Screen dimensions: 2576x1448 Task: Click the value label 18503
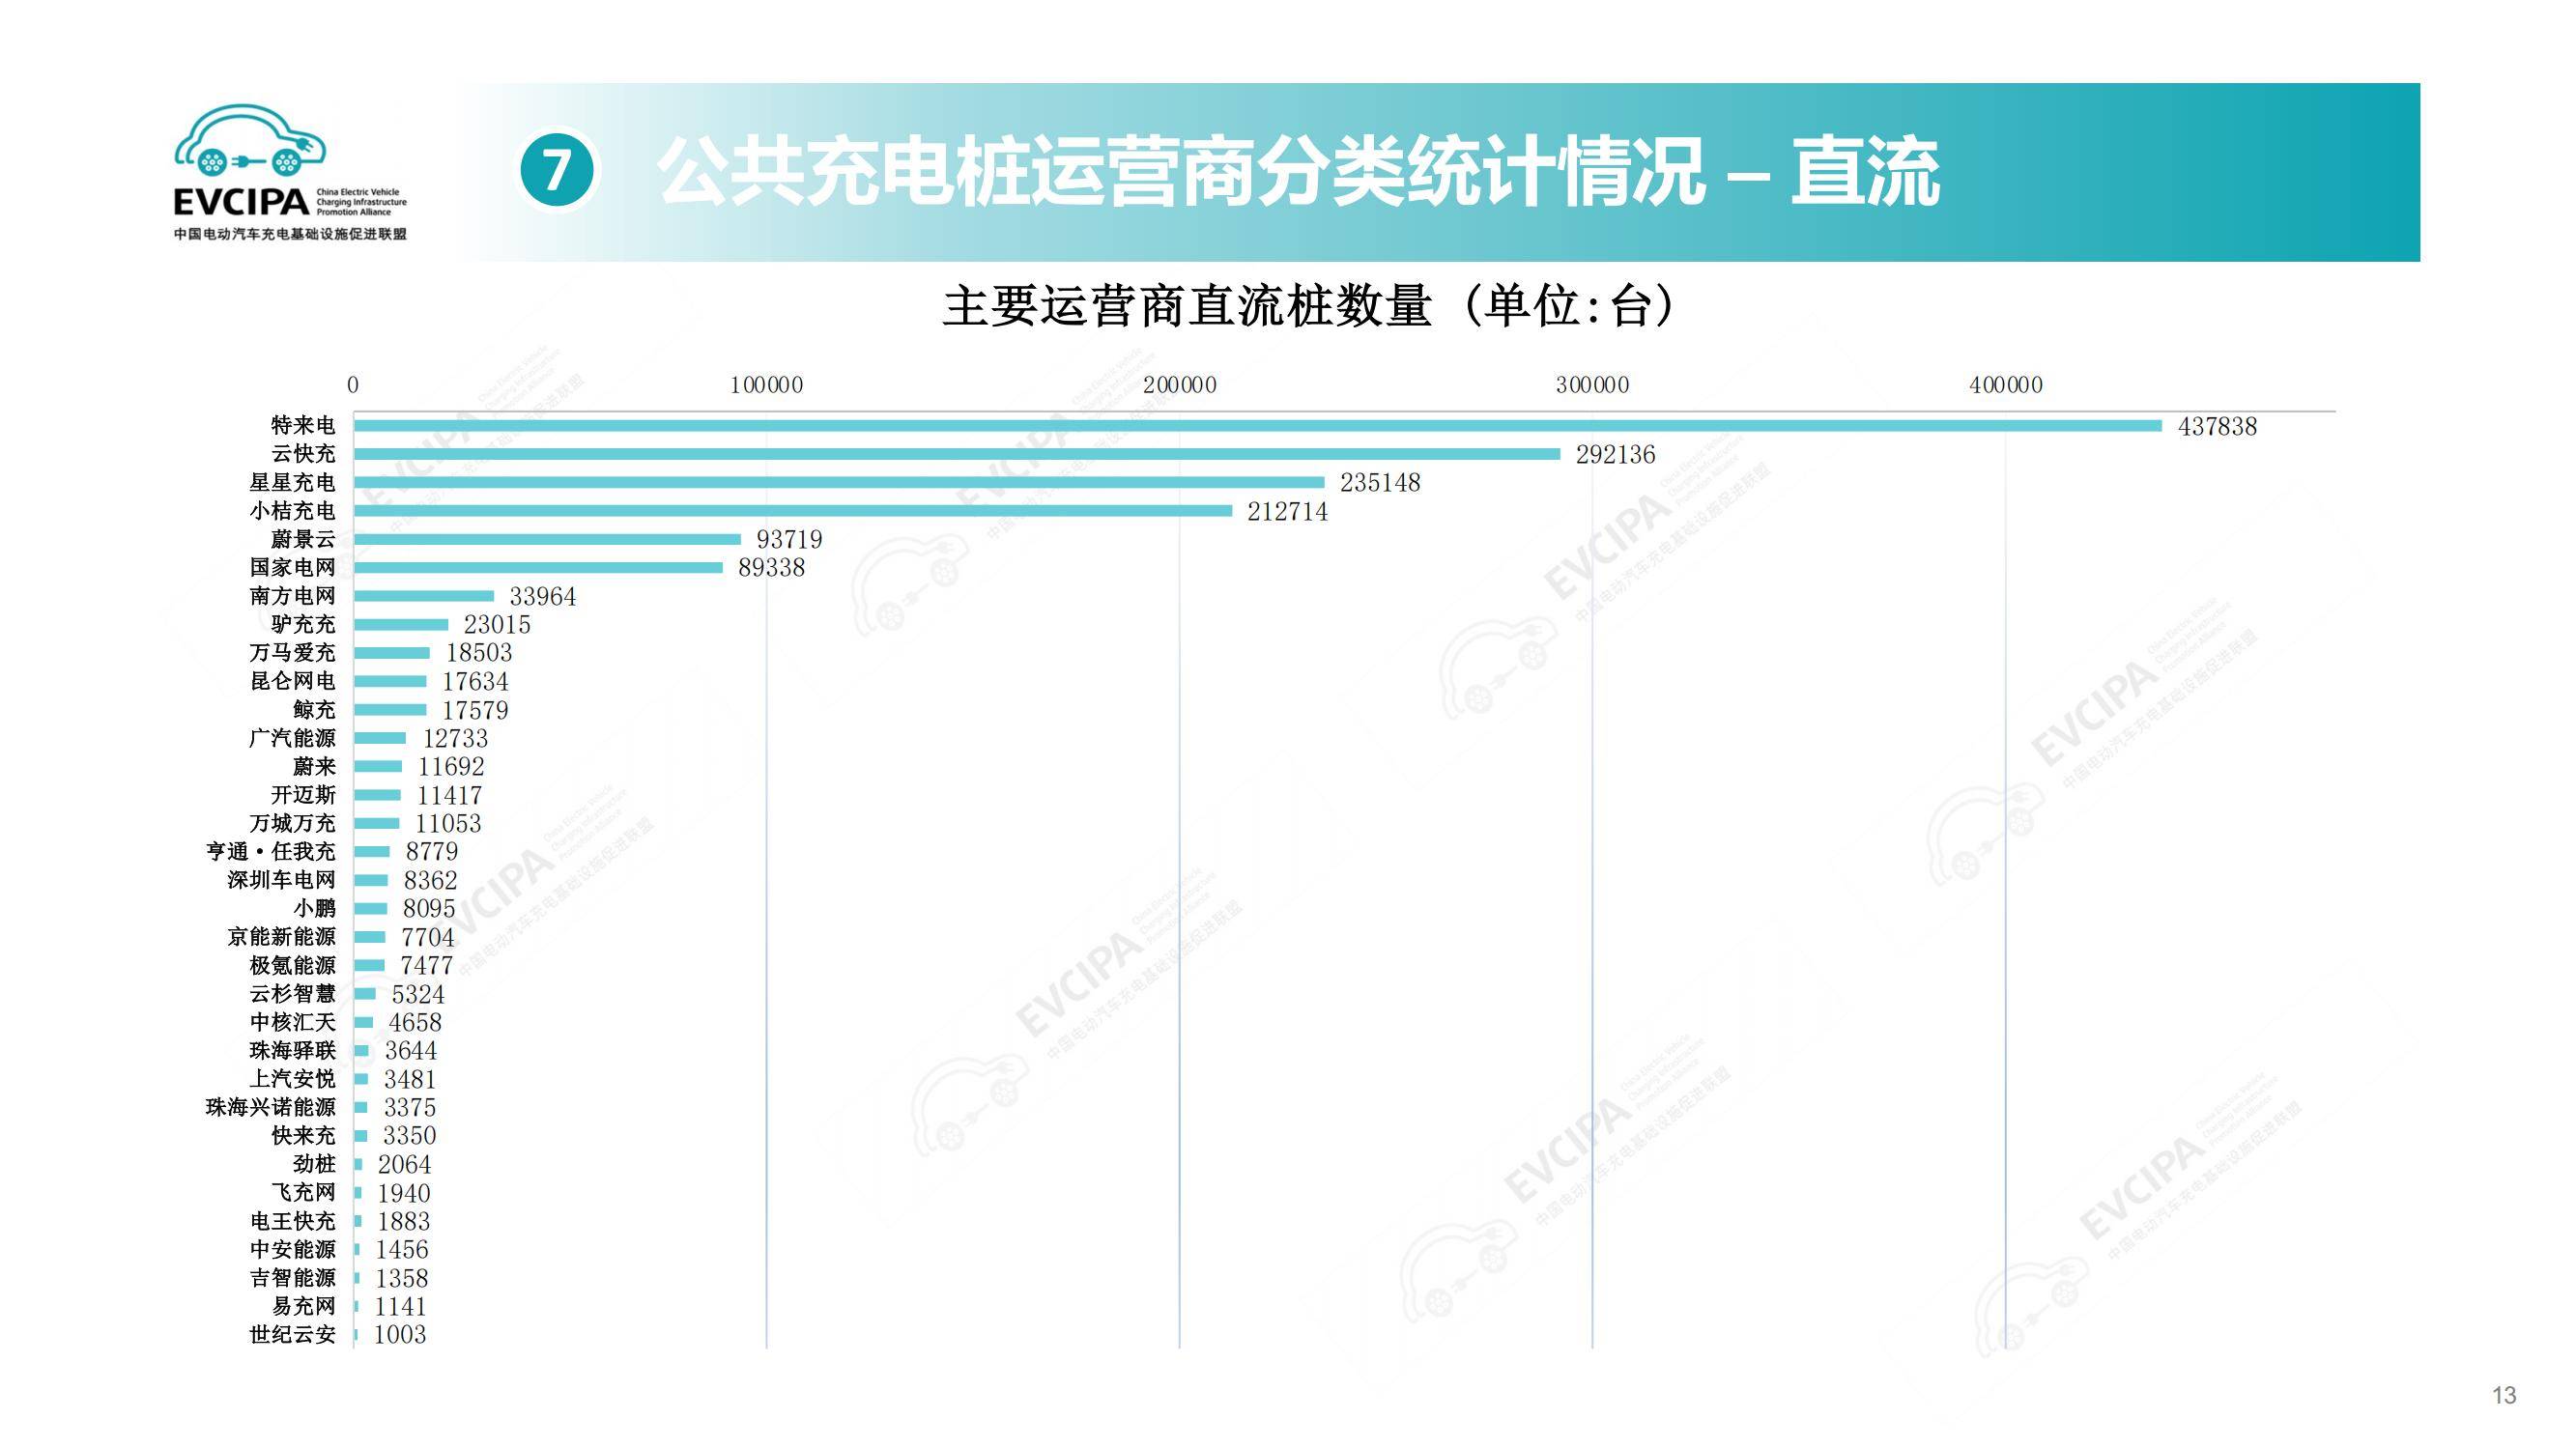click(x=478, y=652)
